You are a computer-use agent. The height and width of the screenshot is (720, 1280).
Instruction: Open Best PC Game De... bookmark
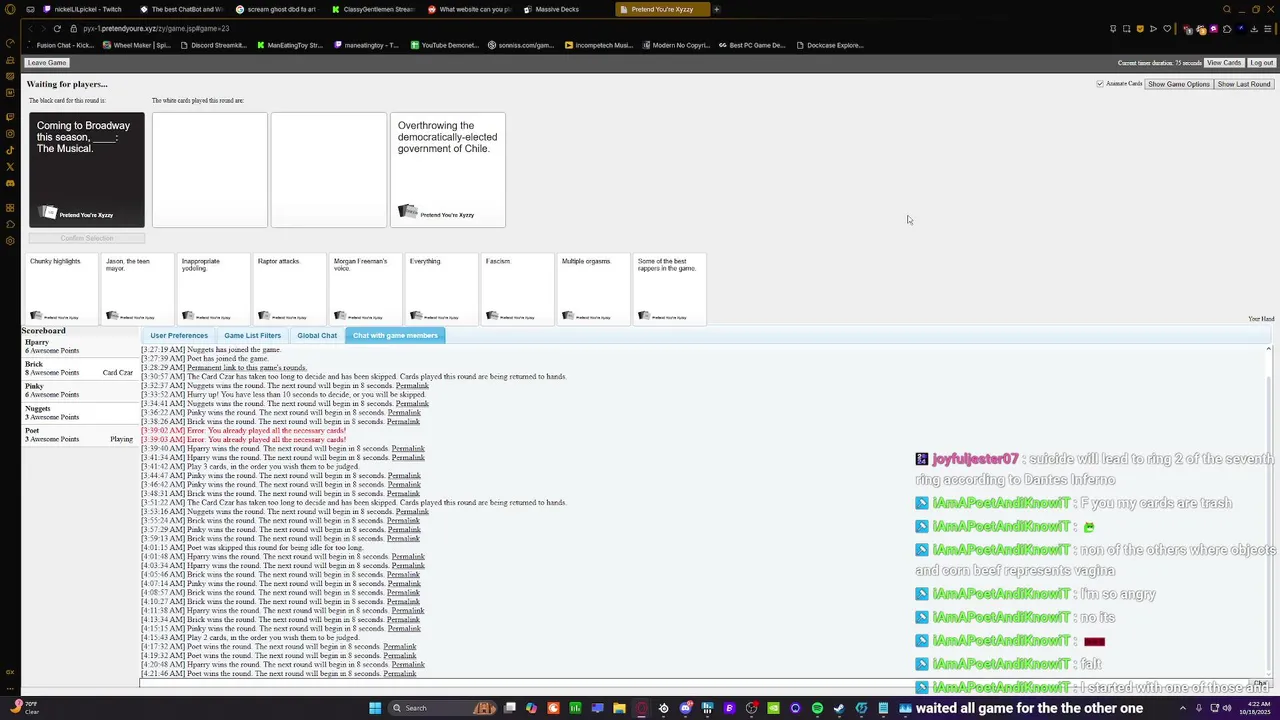click(x=753, y=45)
